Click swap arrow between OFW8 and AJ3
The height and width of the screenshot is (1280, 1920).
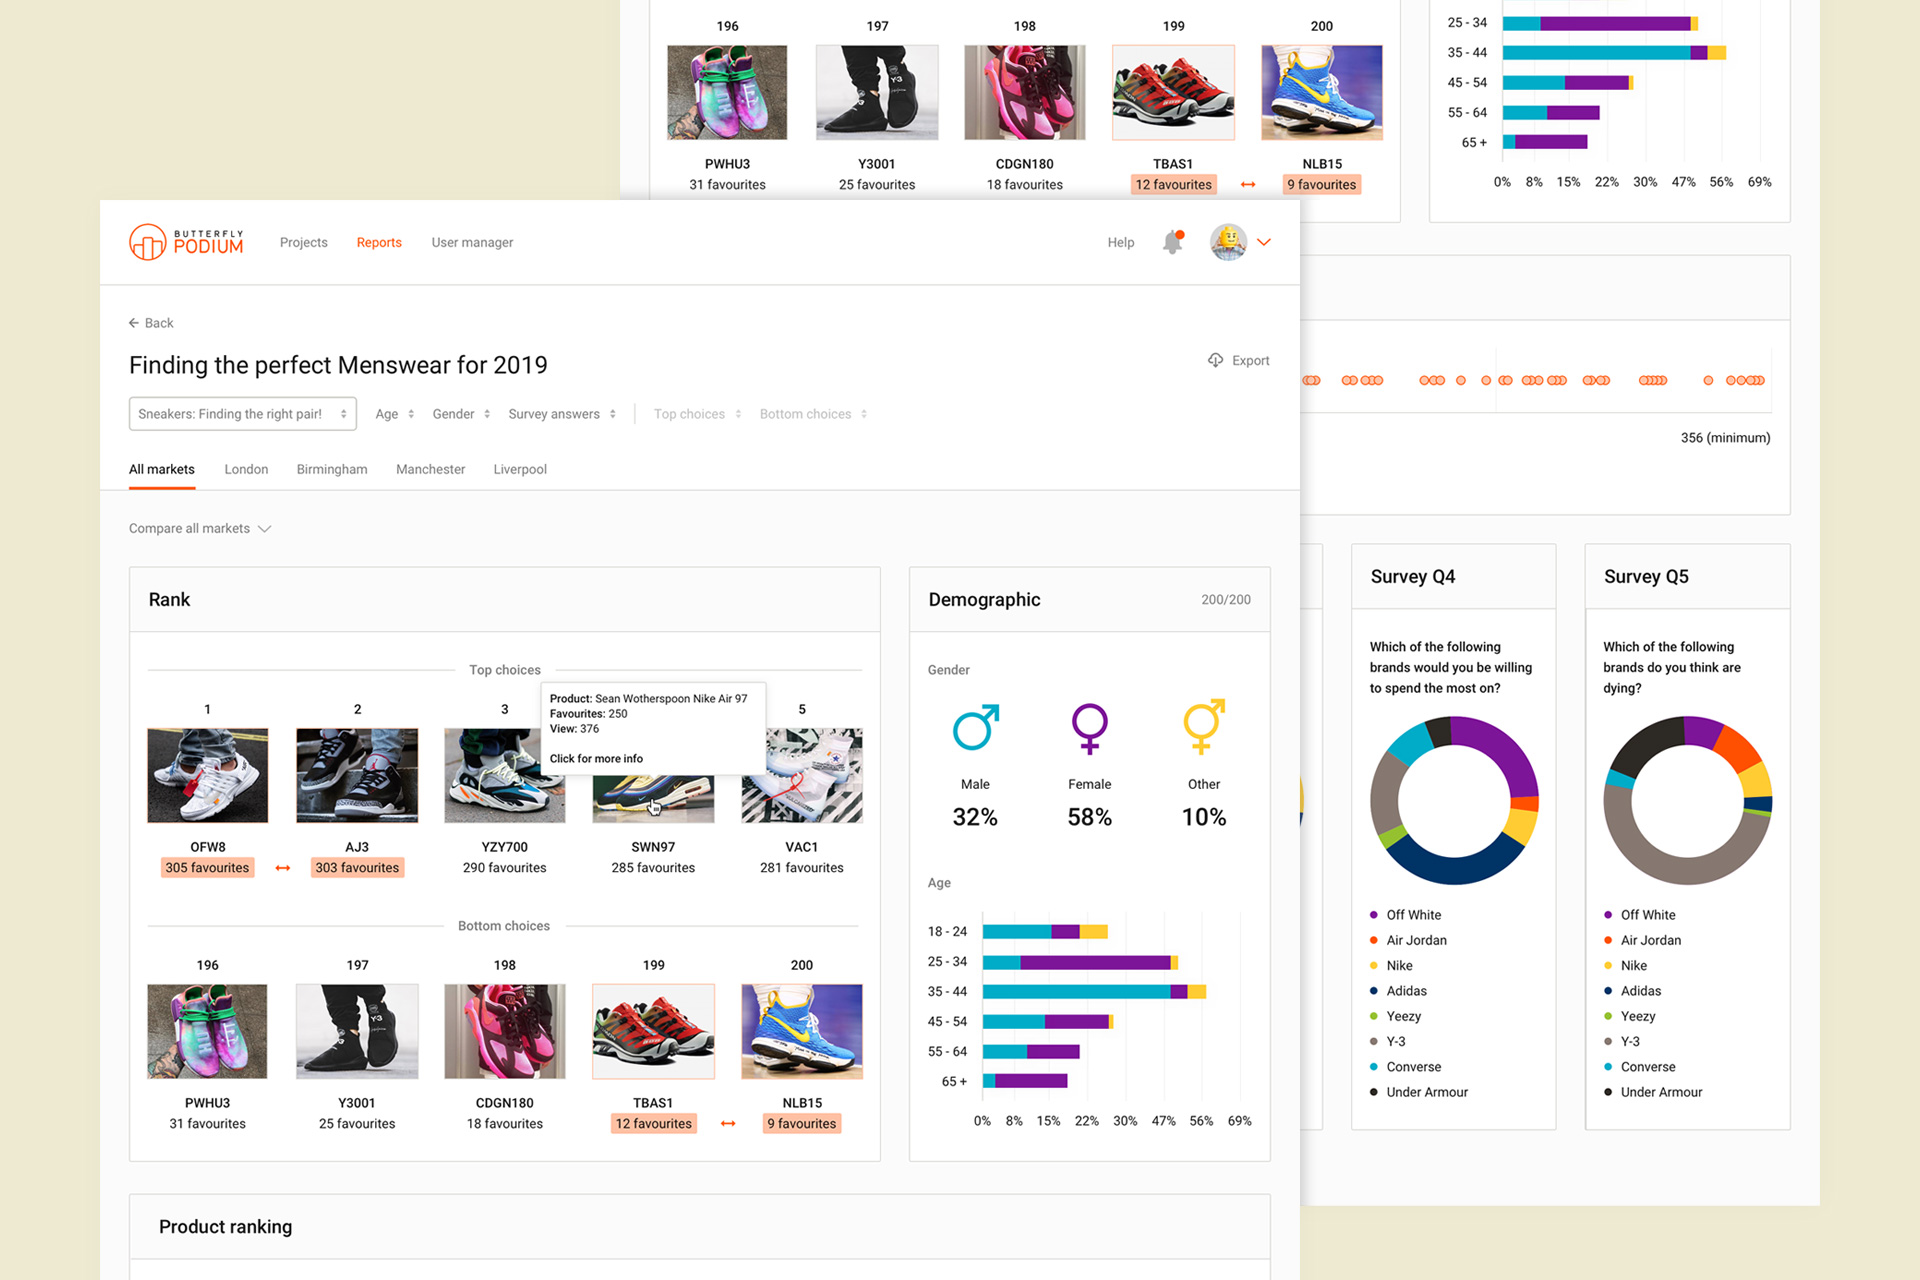tap(283, 868)
